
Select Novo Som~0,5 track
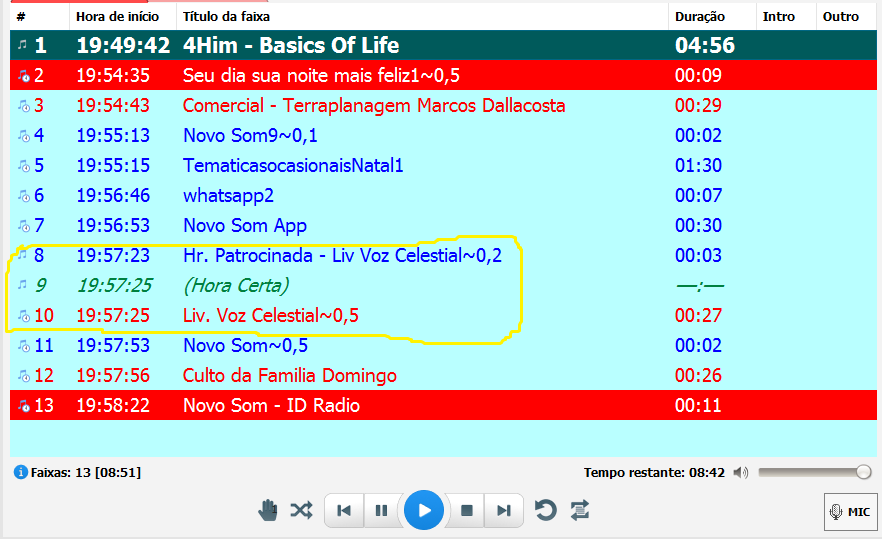pos(443,345)
